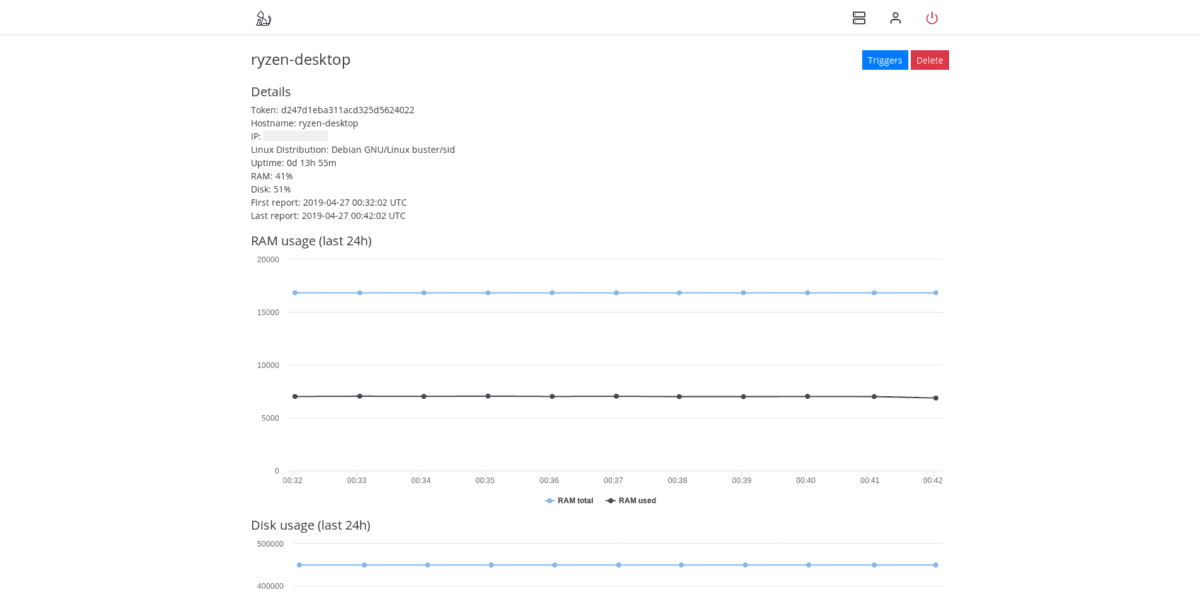Select the first data point on the disk chart line

point(299,565)
